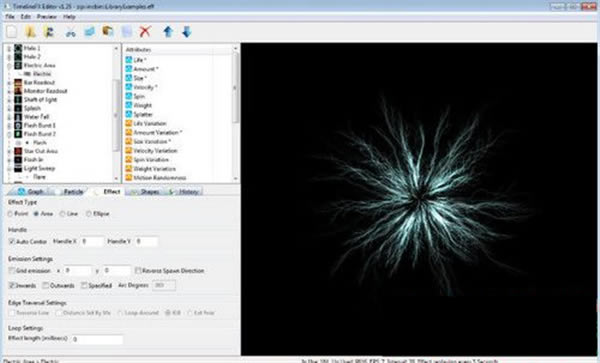
Task: Click the Splatter attribute icon
Action: coord(129,114)
